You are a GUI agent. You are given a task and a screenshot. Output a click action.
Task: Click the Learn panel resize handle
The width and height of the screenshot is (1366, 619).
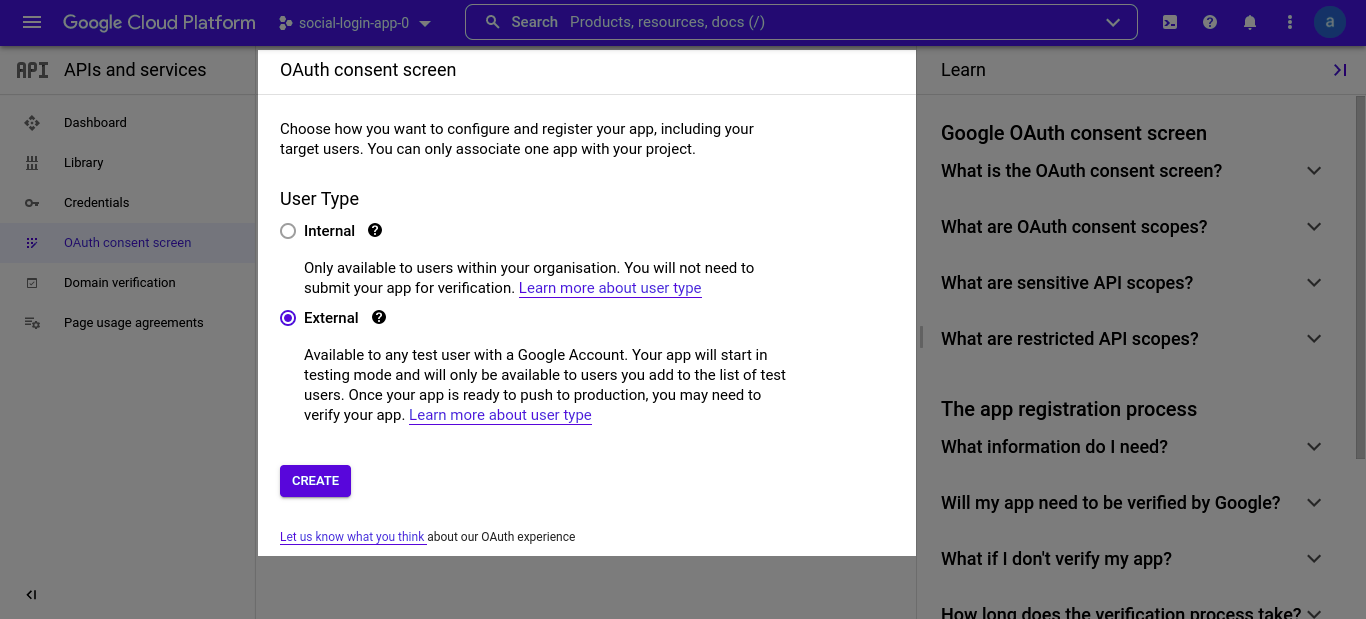coord(921,337)
